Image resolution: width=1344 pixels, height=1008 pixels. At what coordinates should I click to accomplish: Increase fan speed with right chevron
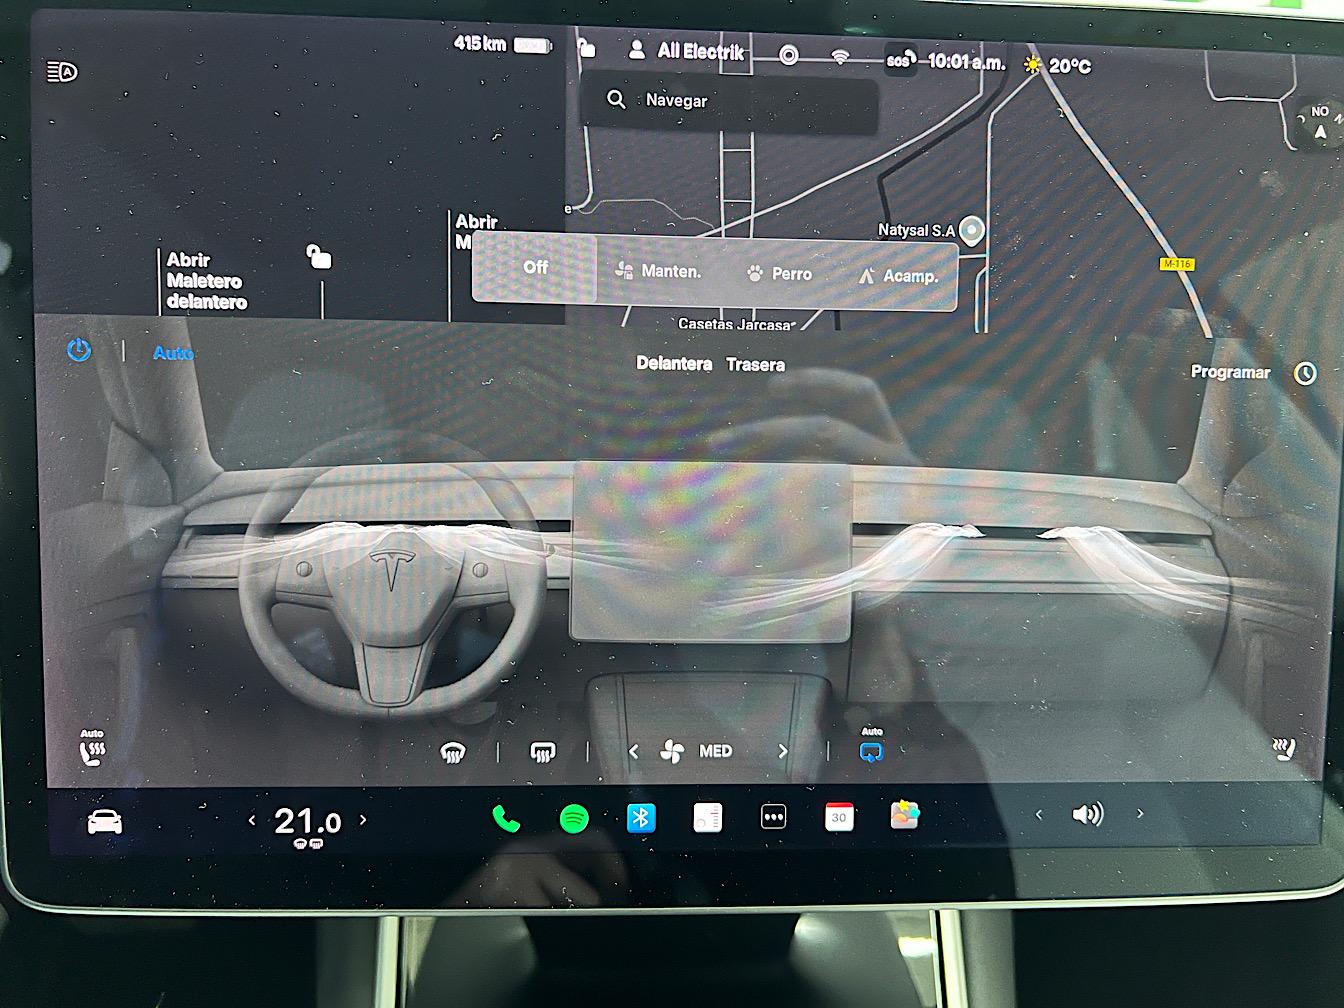[782, 751]
